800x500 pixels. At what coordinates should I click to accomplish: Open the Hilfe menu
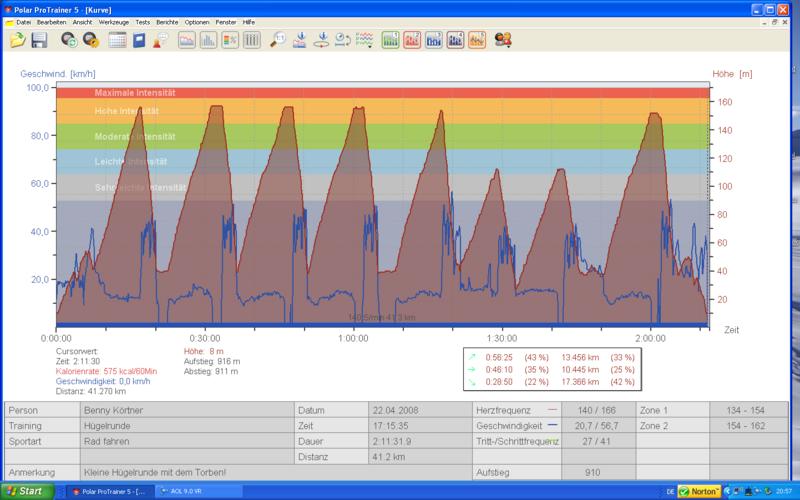click(x=249, y=22)
